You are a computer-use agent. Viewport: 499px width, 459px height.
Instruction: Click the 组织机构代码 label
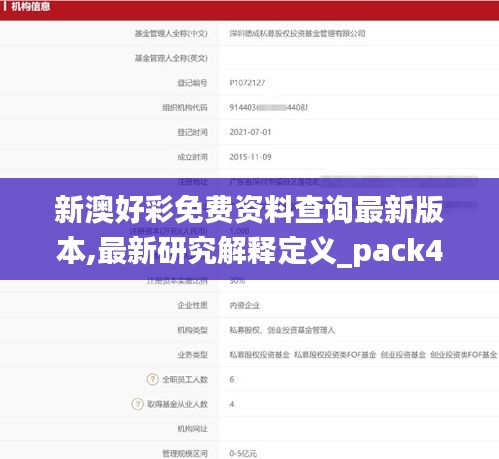pos(185,107)
